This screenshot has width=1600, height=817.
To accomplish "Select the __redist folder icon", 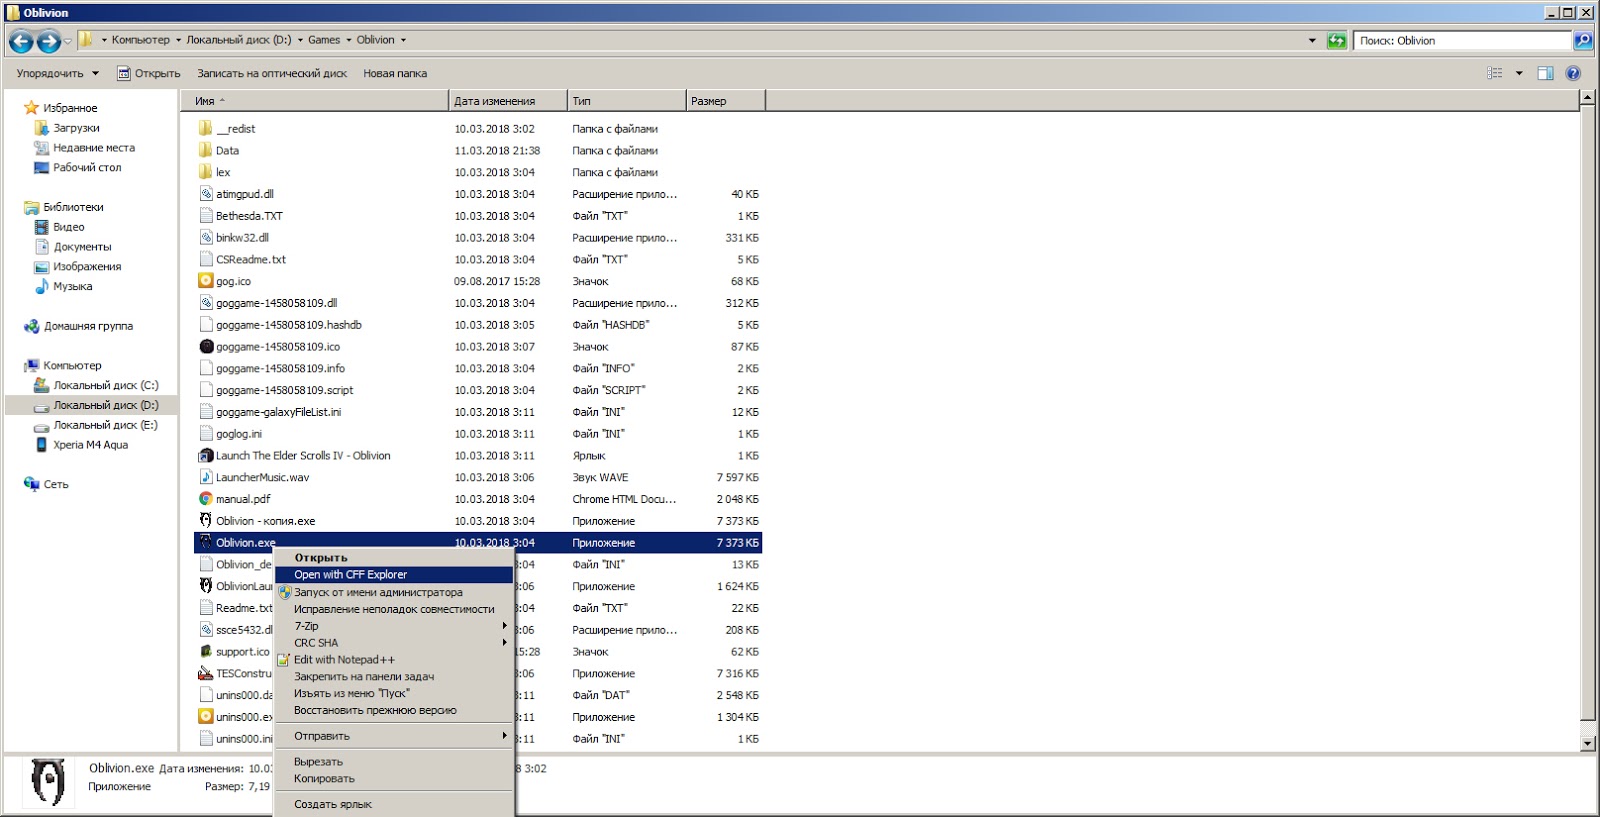I will point(206,128).
